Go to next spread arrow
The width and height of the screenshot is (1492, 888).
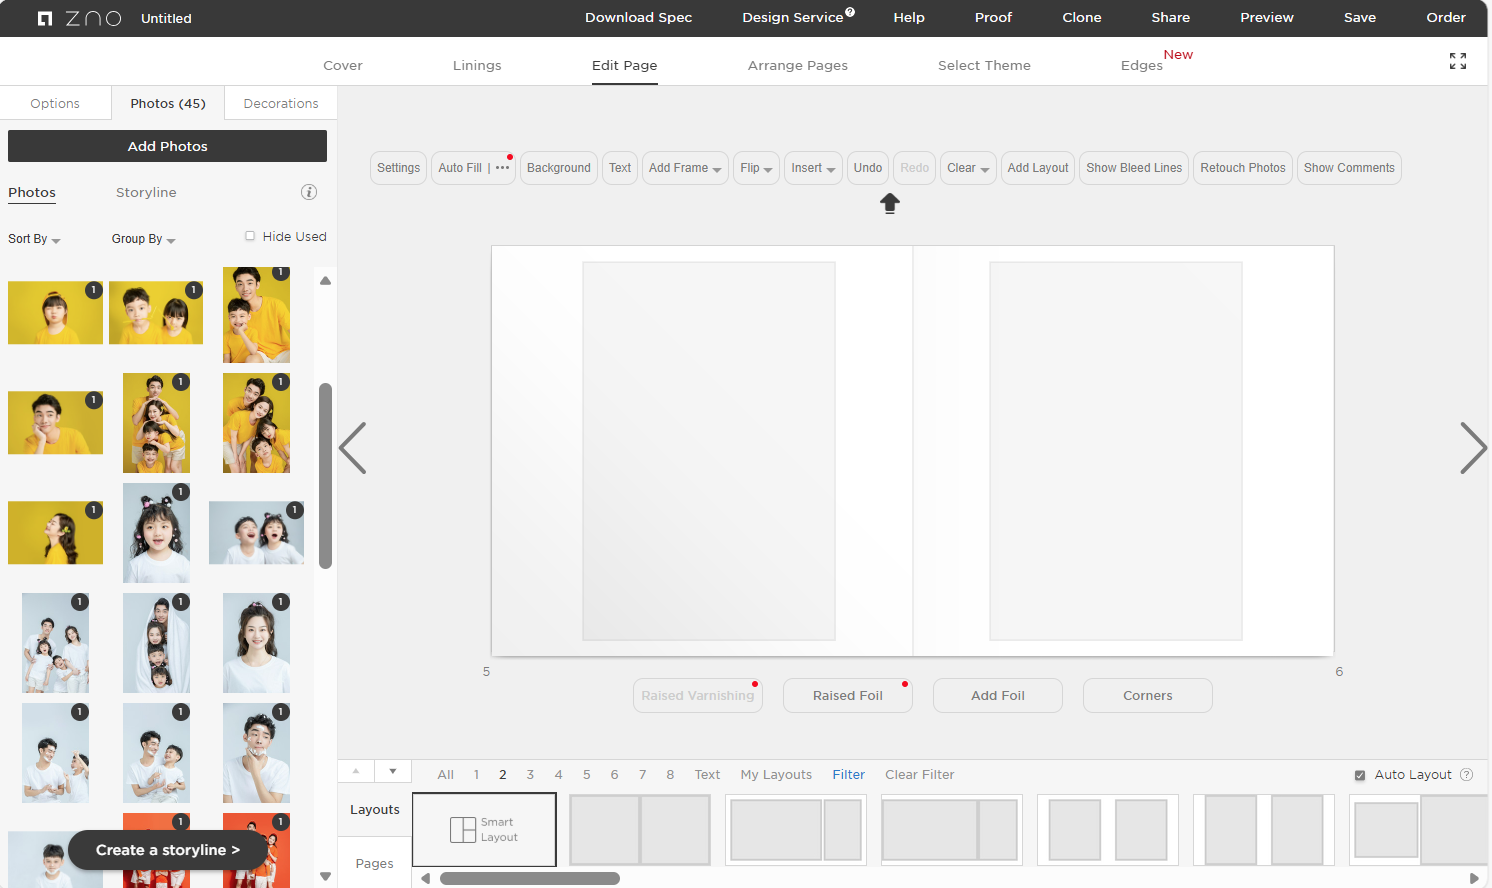[x=1473, y=448]
